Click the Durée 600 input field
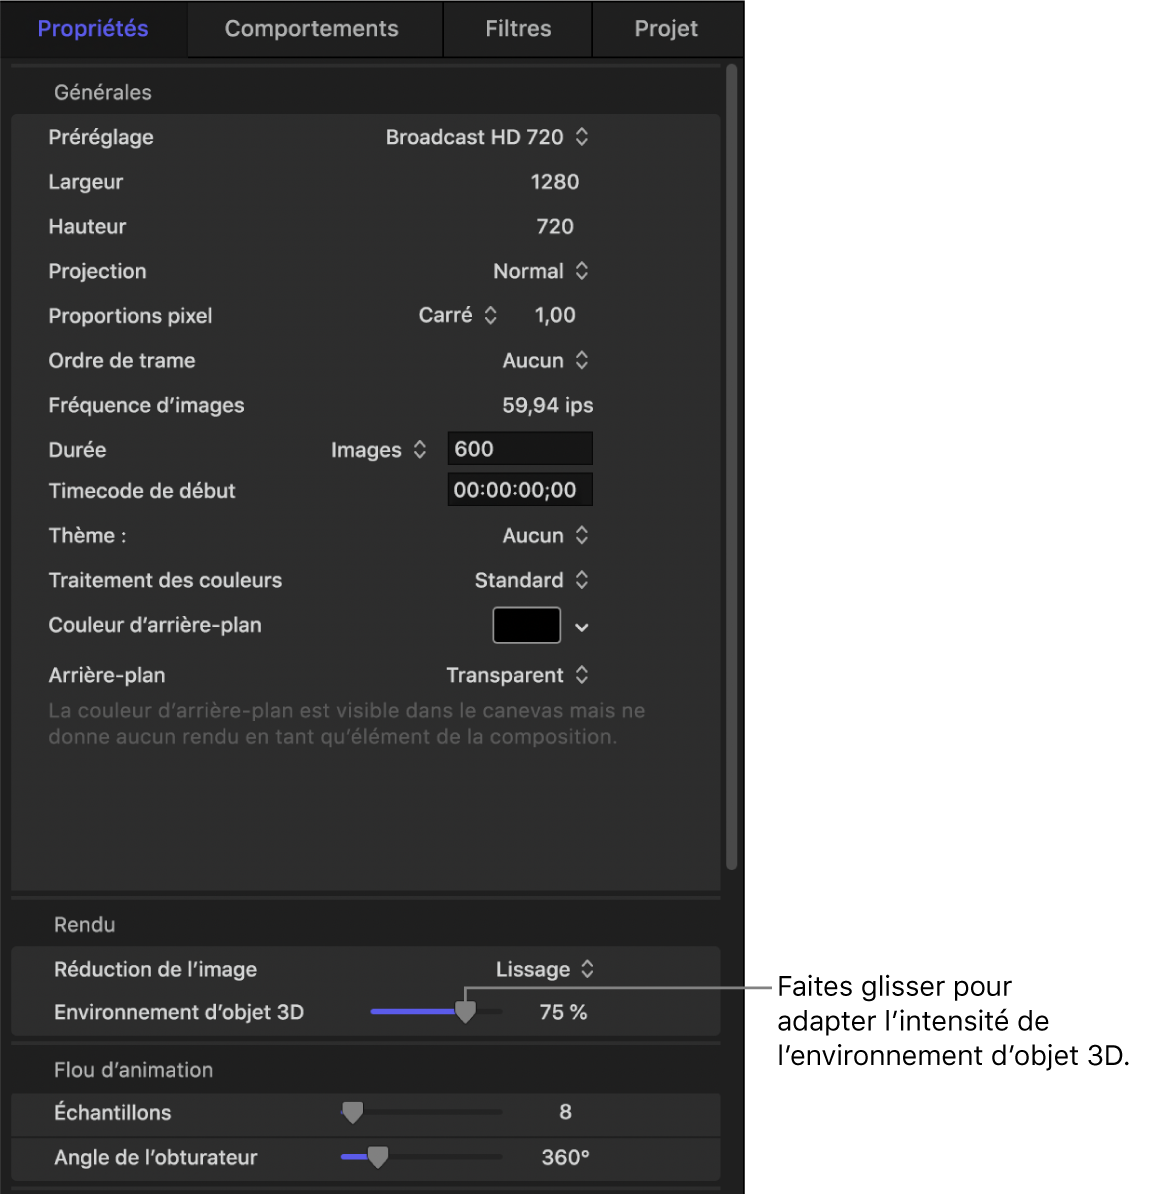The height and width of the screenshot is (1194, 1165). click(x=520, y=449)
